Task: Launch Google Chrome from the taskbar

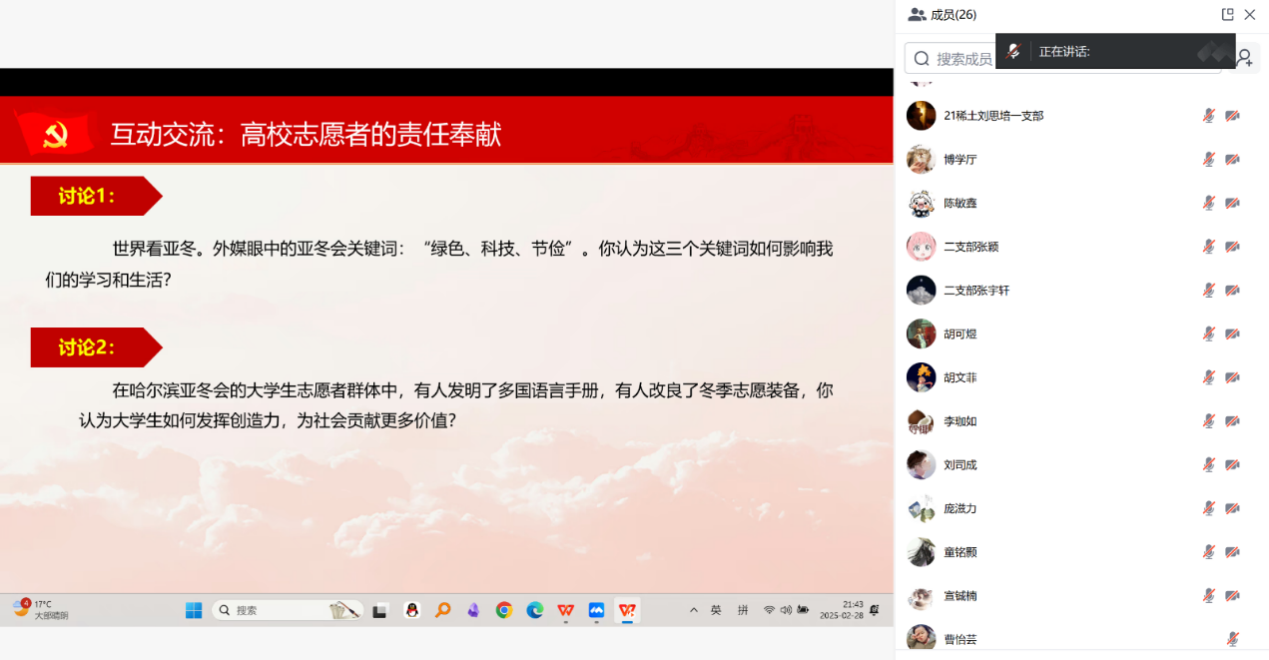Action: 504,610
